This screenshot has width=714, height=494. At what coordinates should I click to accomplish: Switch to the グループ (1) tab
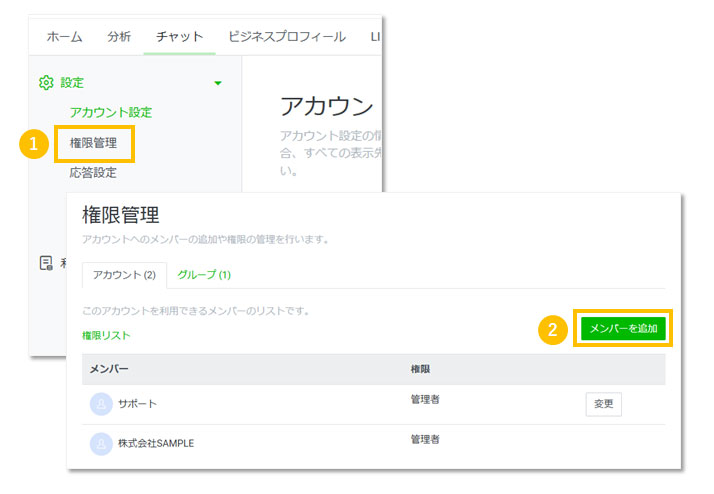point(204,274)
